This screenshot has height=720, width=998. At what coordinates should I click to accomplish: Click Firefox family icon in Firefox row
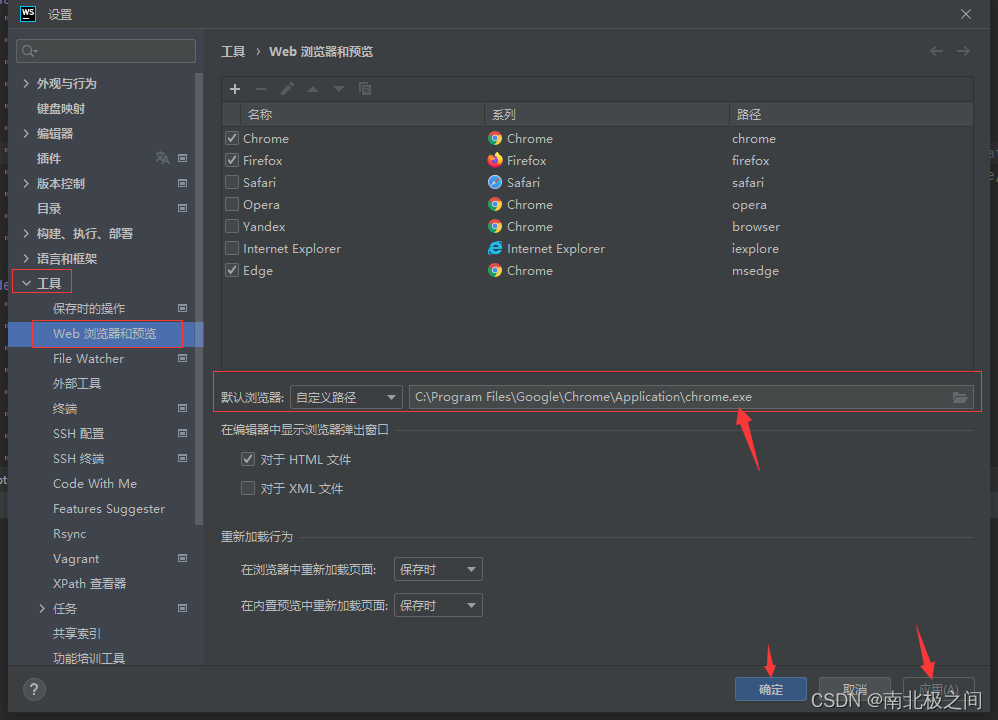point(495,160)
